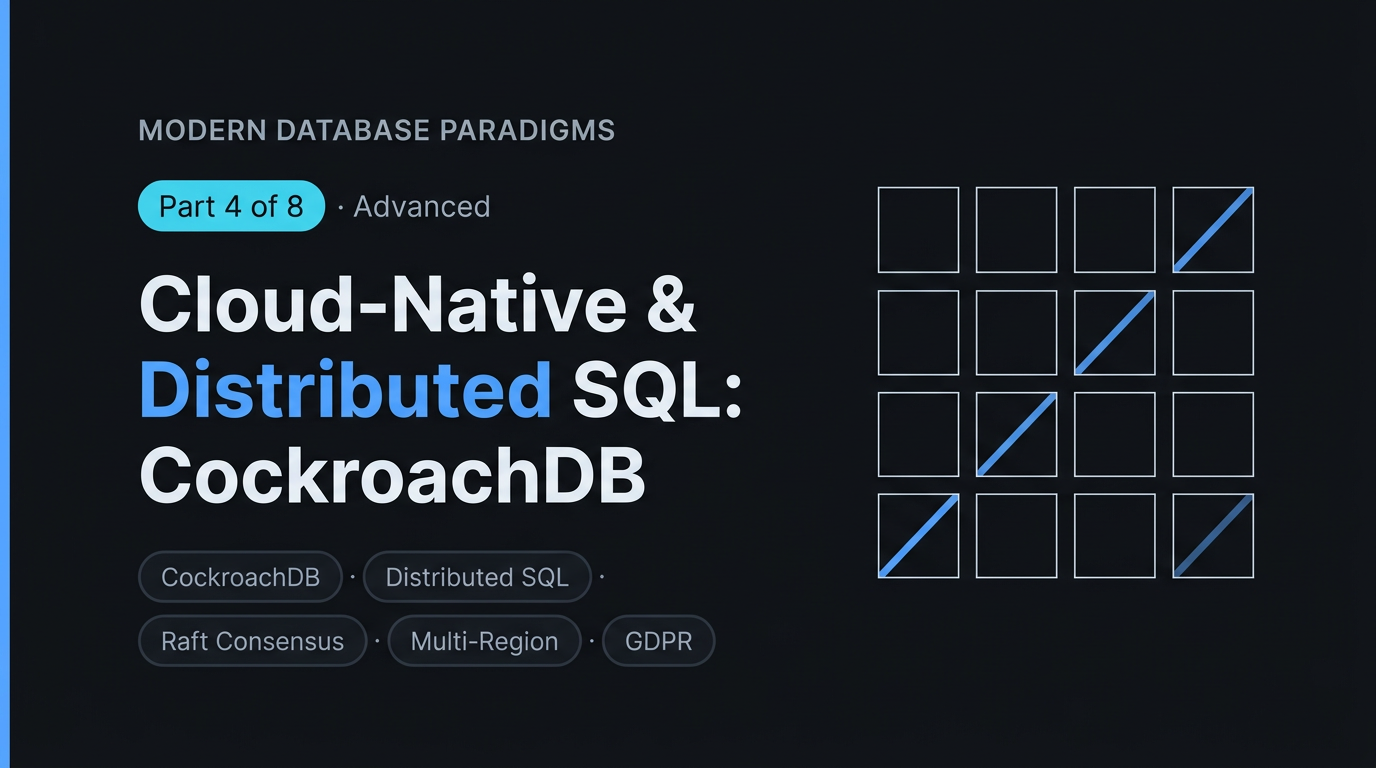Click the blue word "Distributed" in title
The width and height of the screenshot is (1376, 768).
[345, 388]
